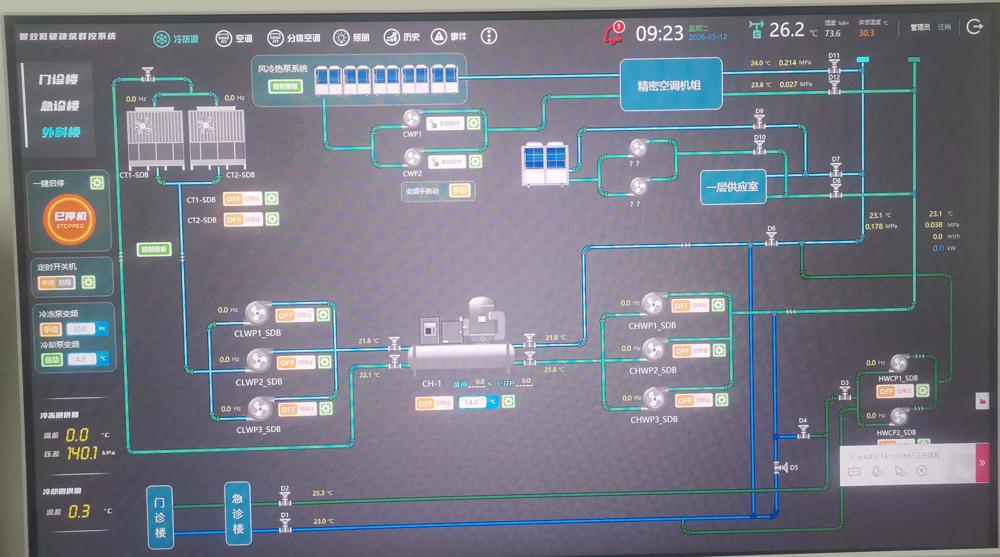This screenshot has width=1000, height=557.
Task: Open CHWP2_SDB settings gear
Action: pos(720,350)
